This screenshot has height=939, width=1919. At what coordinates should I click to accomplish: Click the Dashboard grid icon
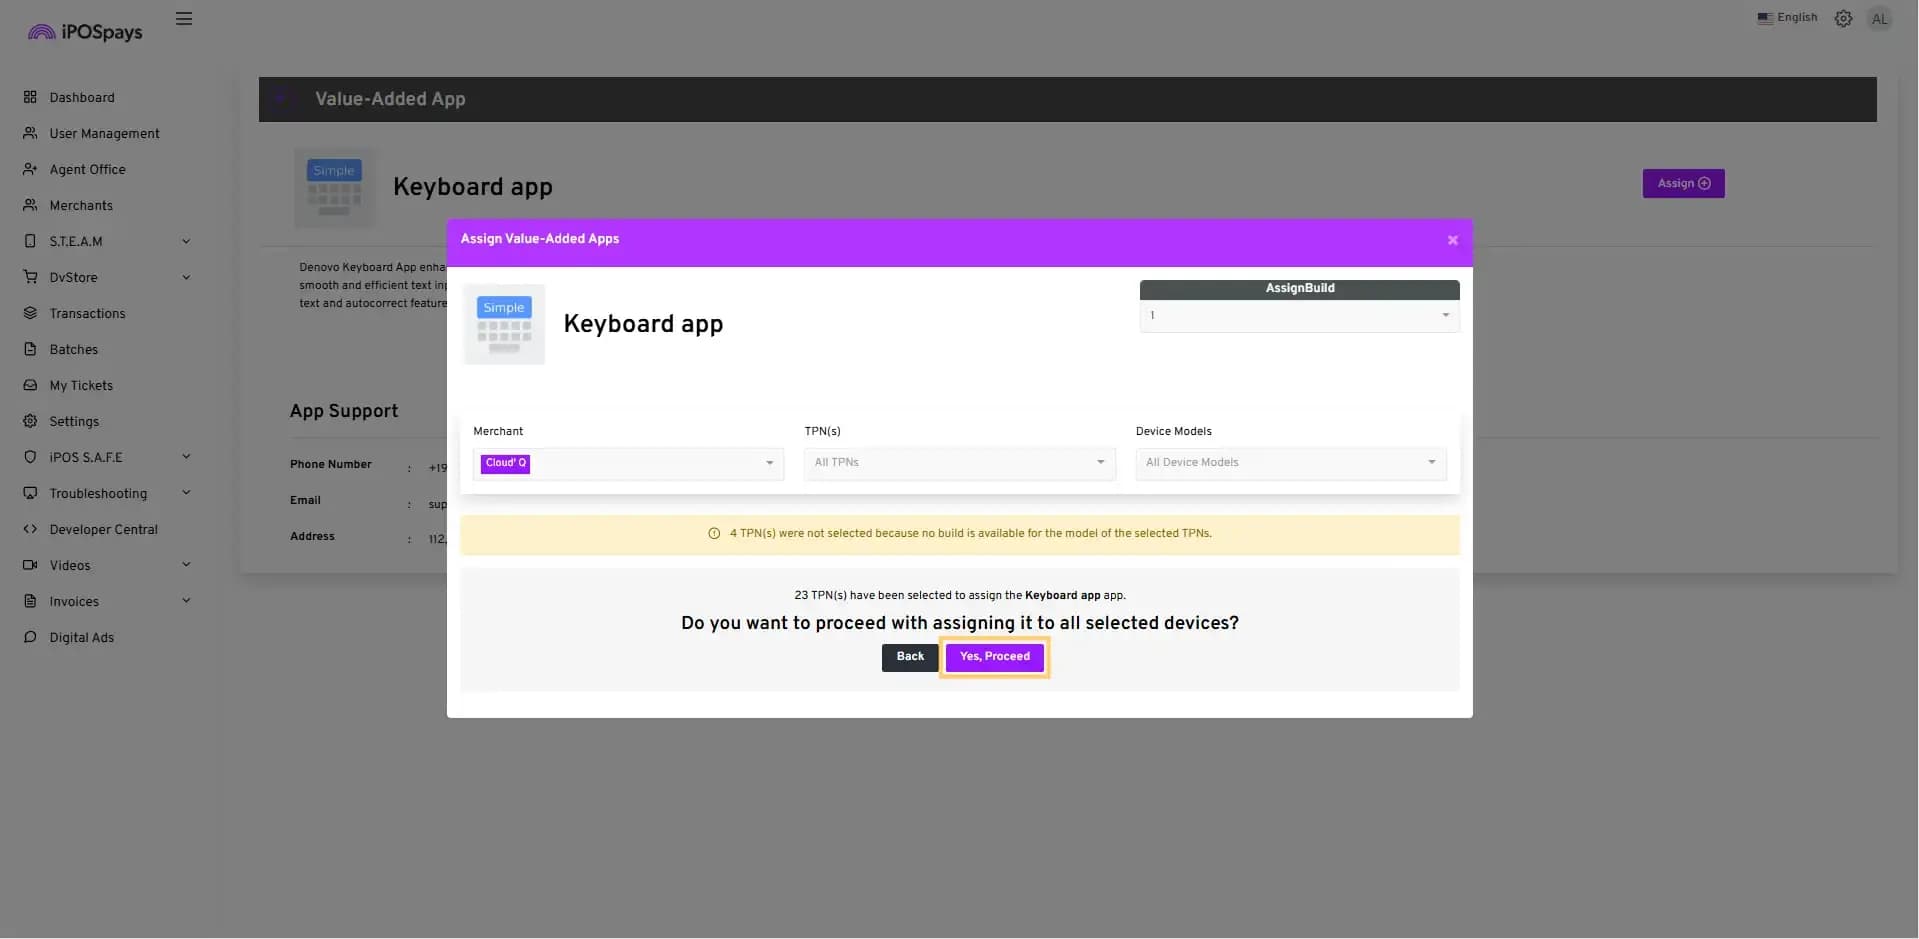tap(30, 97)
